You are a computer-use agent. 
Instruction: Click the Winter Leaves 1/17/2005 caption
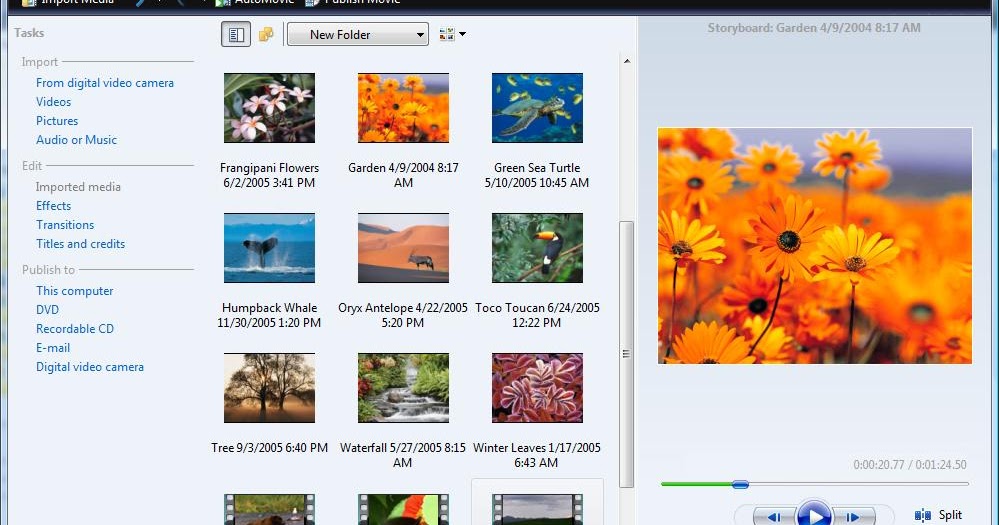coord(537,456)
